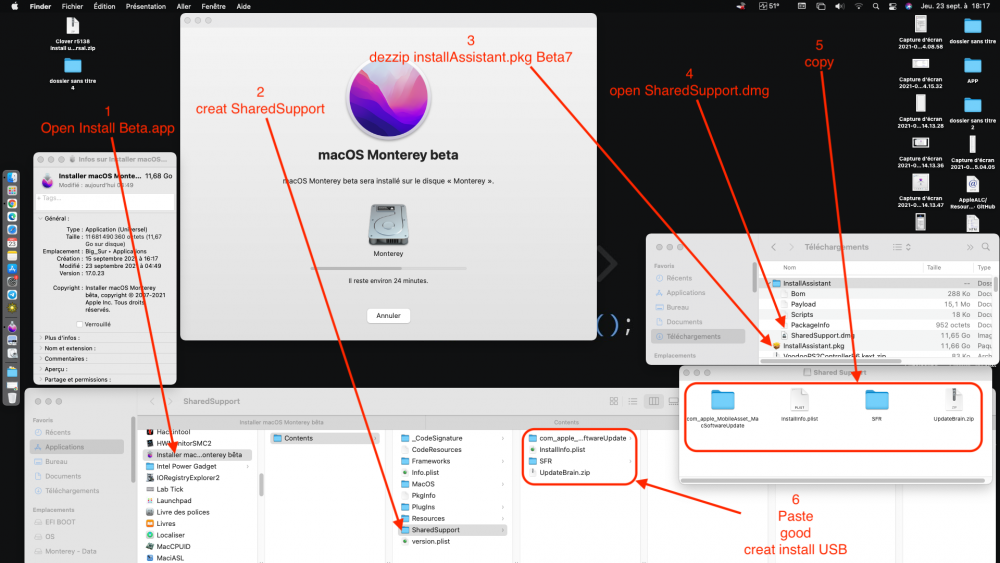Screen dimensions: 1000x563
Task: Open Trash in the Dock
Action: point(12,398)
